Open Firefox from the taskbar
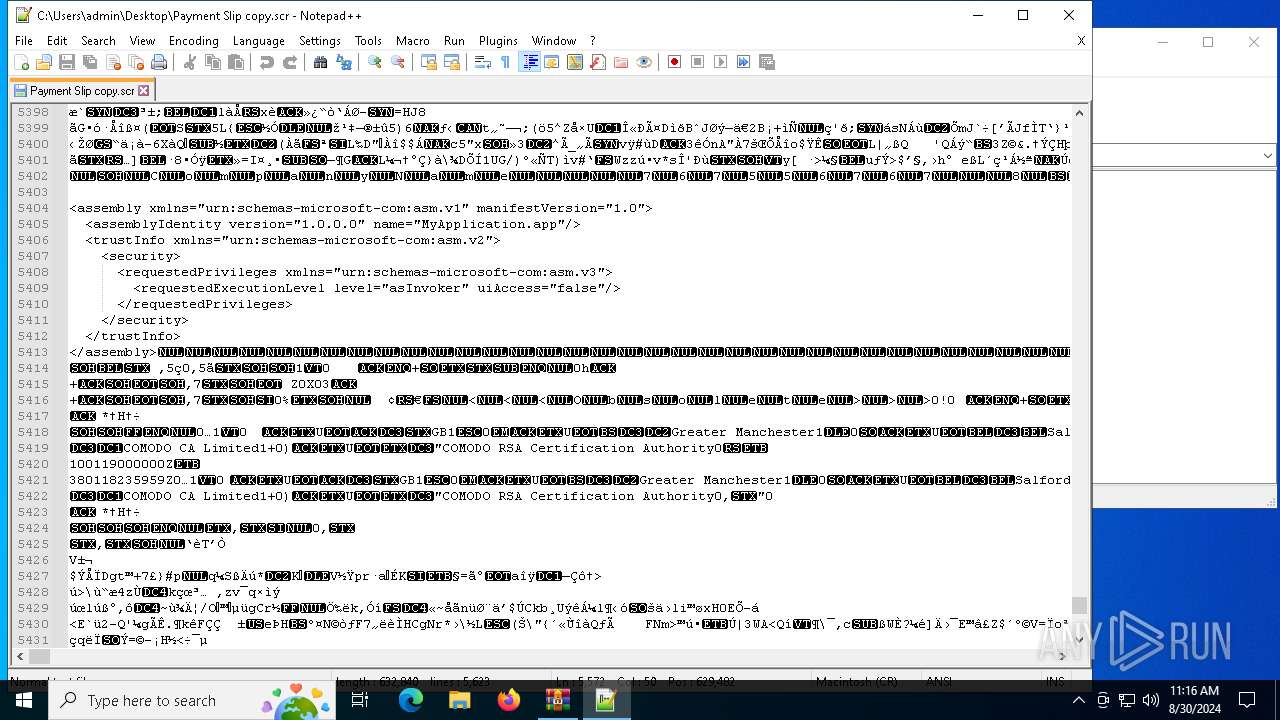1280x720 pixels. [509, 700]
